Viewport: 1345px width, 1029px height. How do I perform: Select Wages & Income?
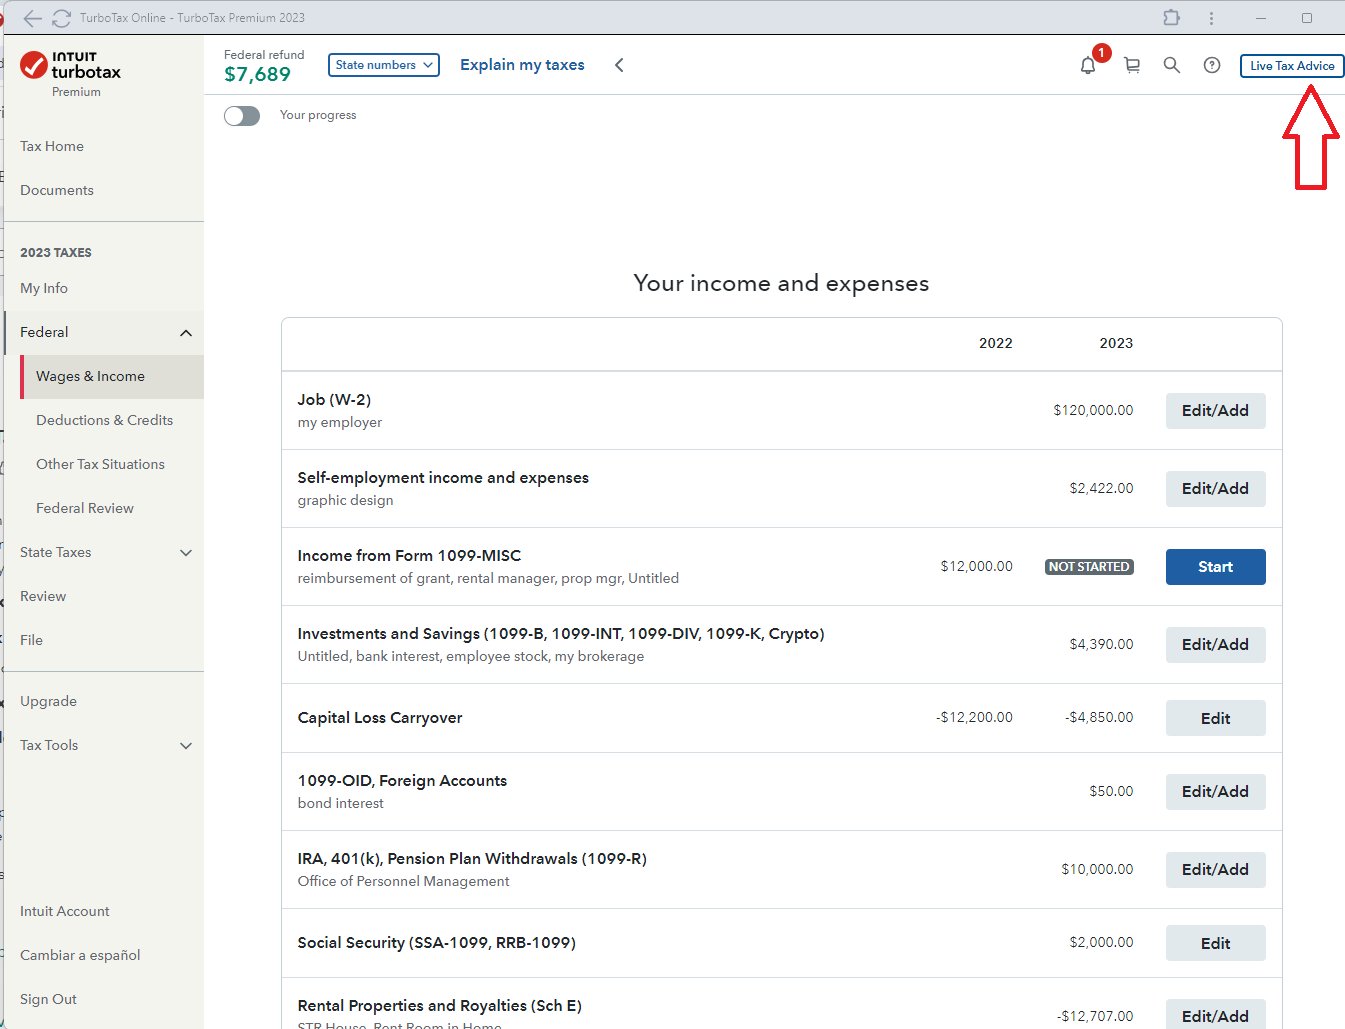pos(112,376)
